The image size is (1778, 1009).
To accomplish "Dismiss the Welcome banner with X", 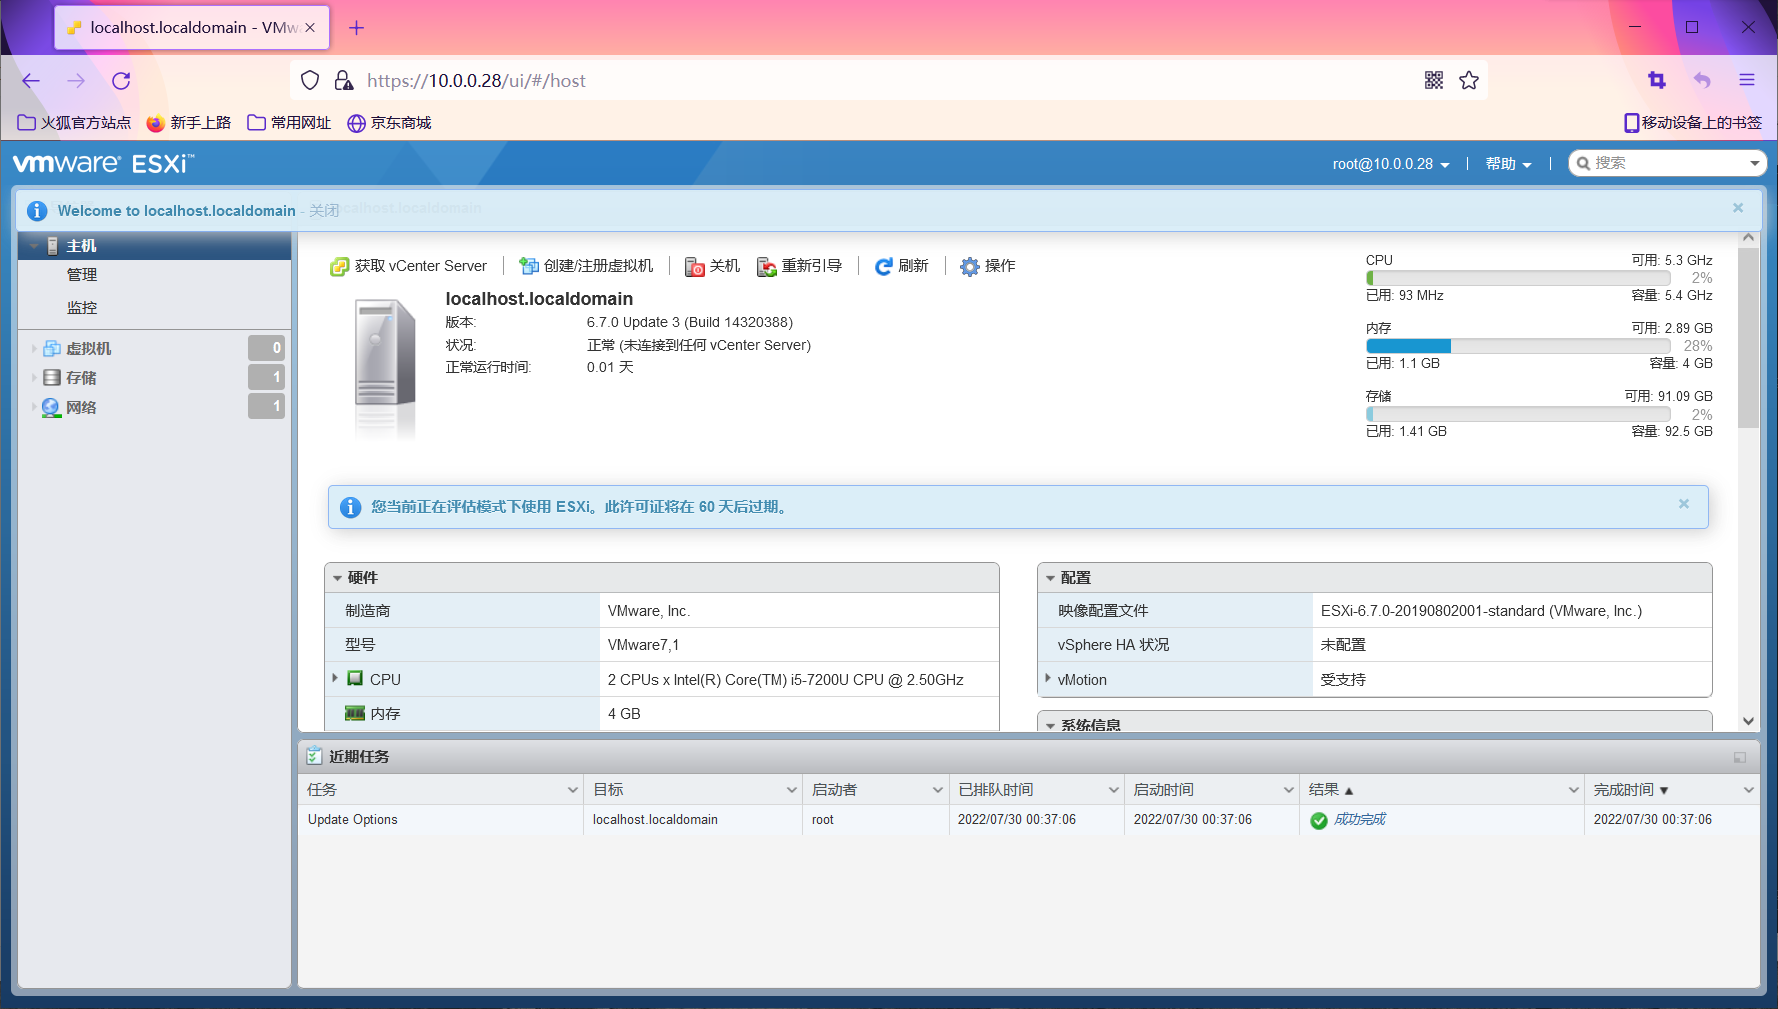I will click(1738, 208).
